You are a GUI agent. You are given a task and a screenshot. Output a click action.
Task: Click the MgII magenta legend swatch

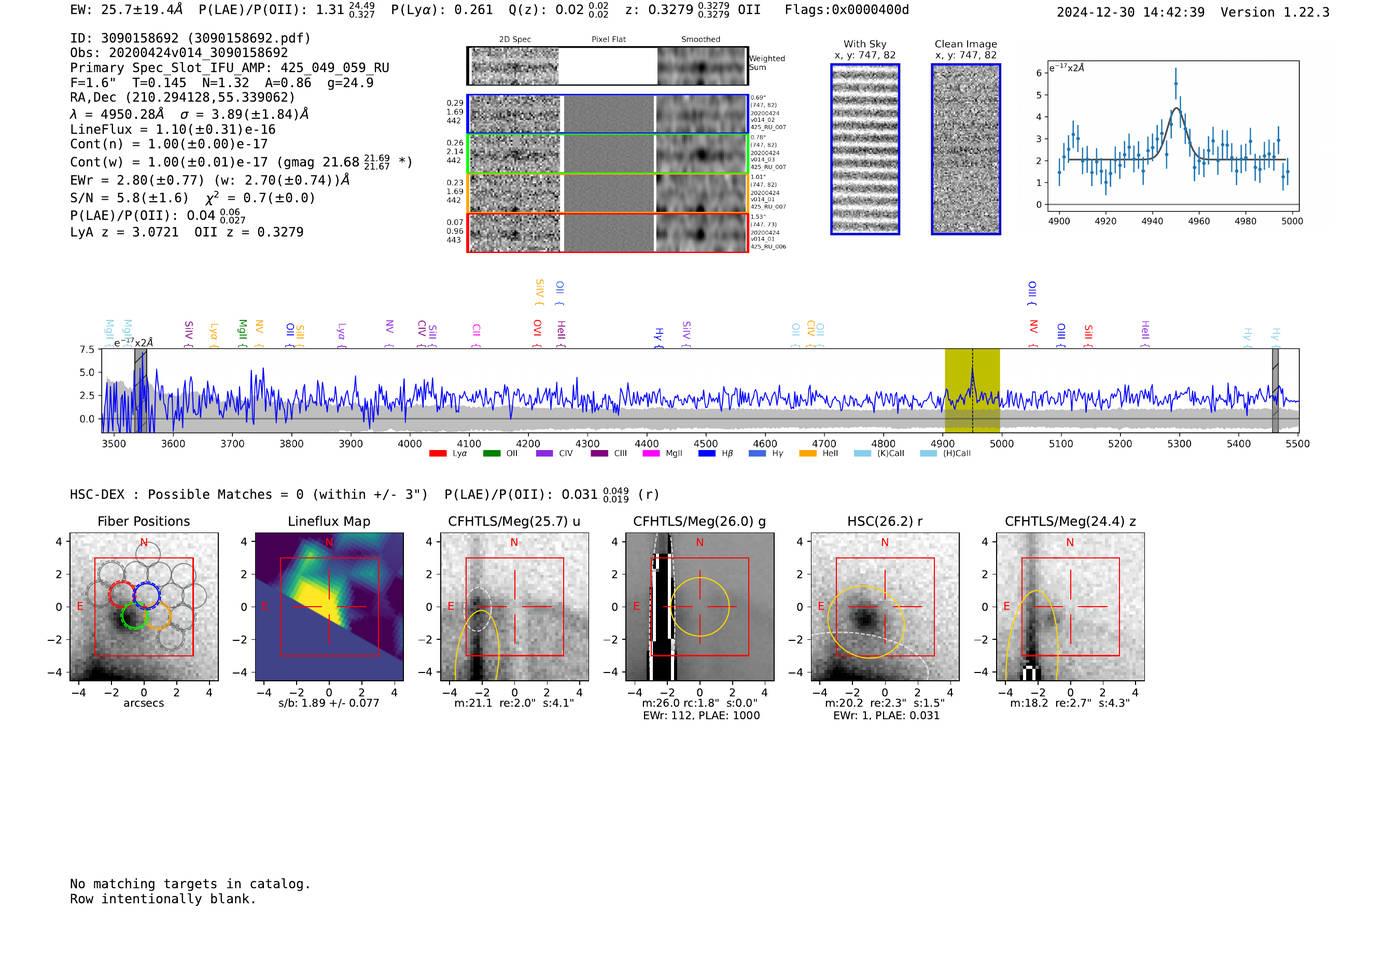[650, 454]
